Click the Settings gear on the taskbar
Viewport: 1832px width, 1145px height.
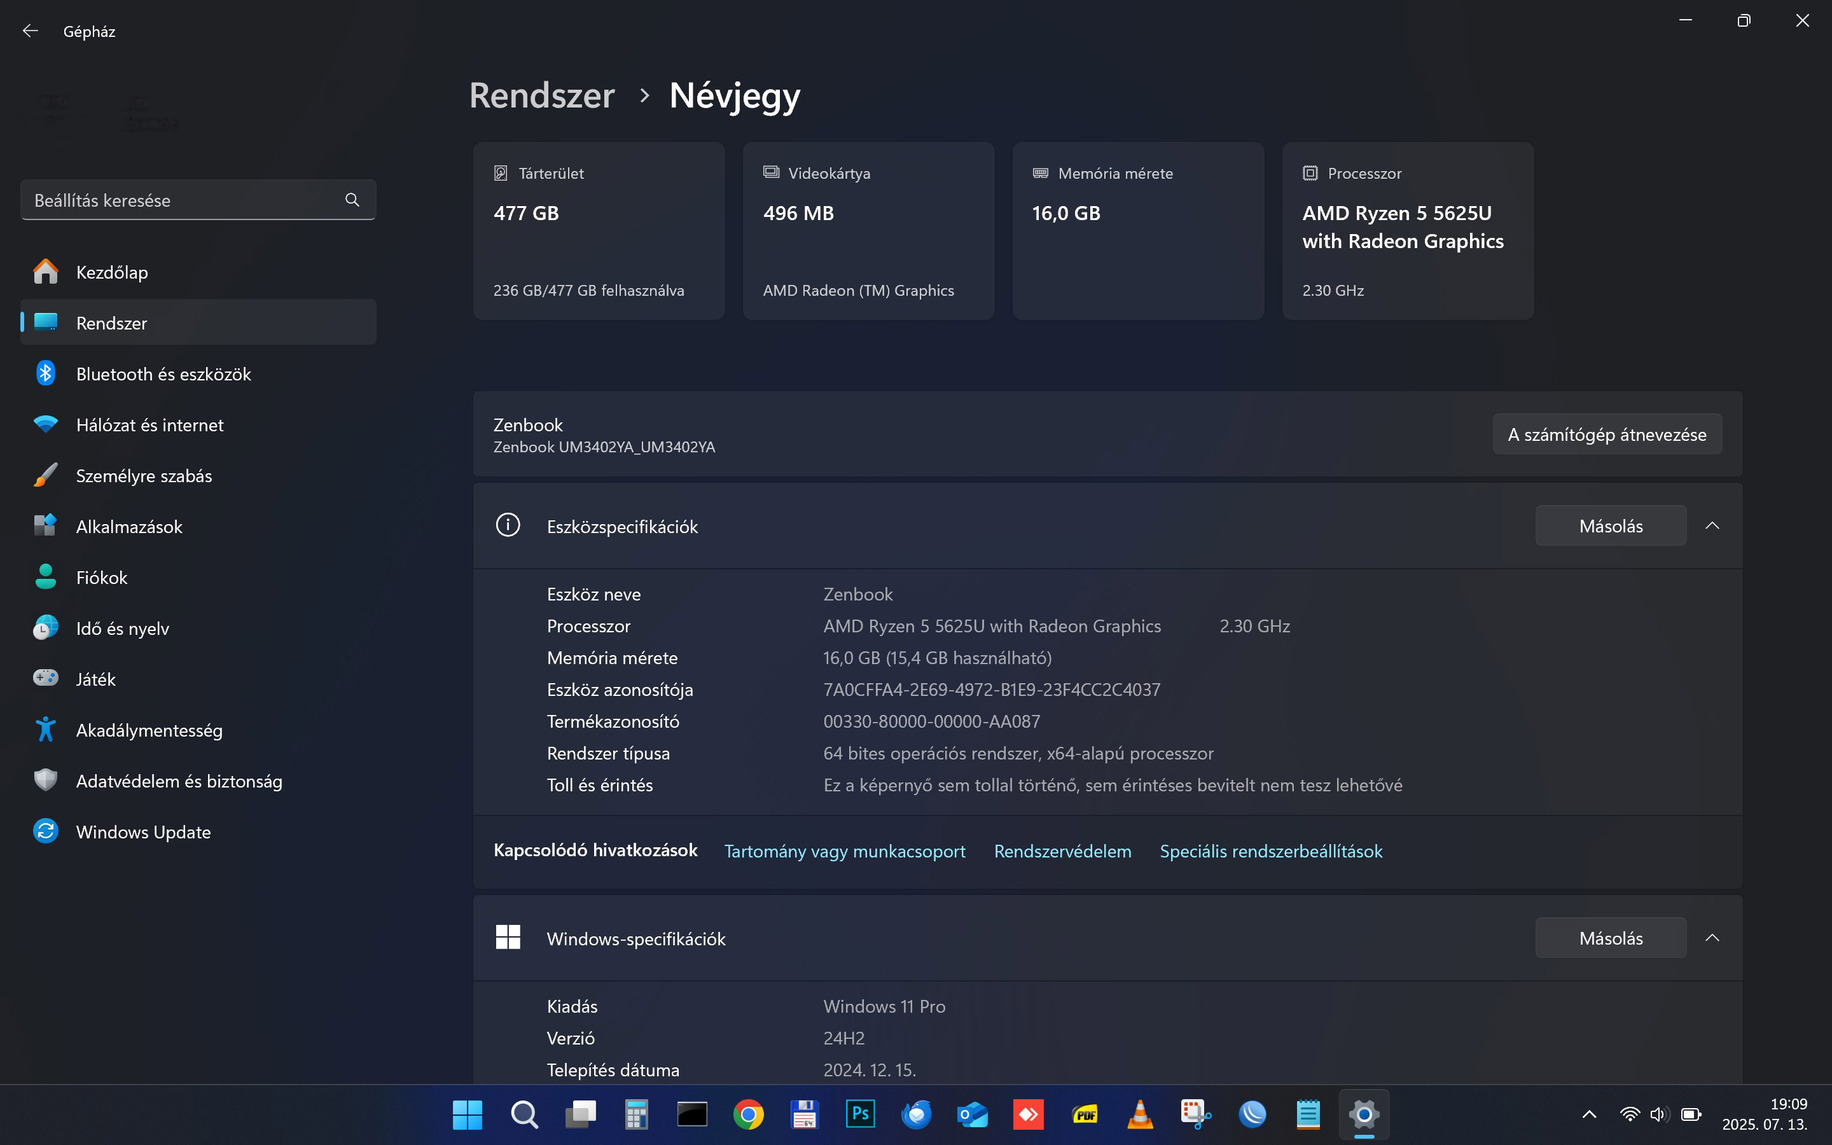[1364, 1114]
